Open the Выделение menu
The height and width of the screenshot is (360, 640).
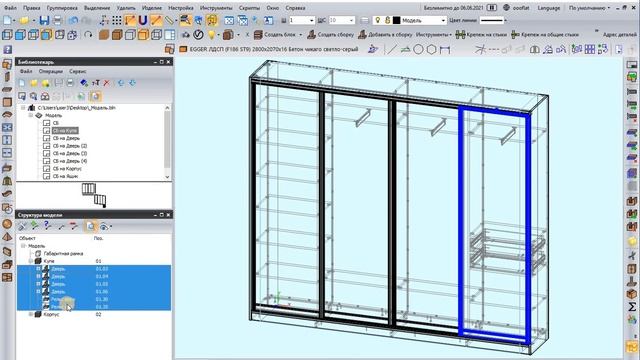97,8
